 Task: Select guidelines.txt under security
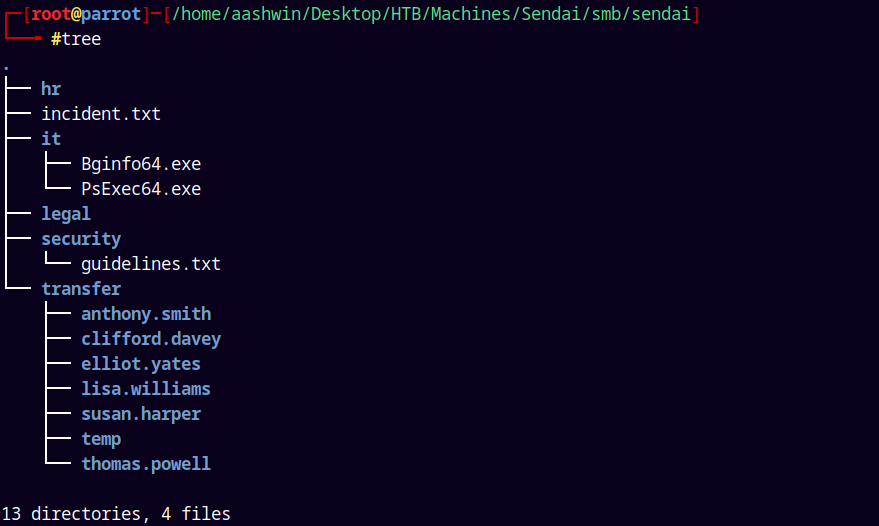click(151, 264)
